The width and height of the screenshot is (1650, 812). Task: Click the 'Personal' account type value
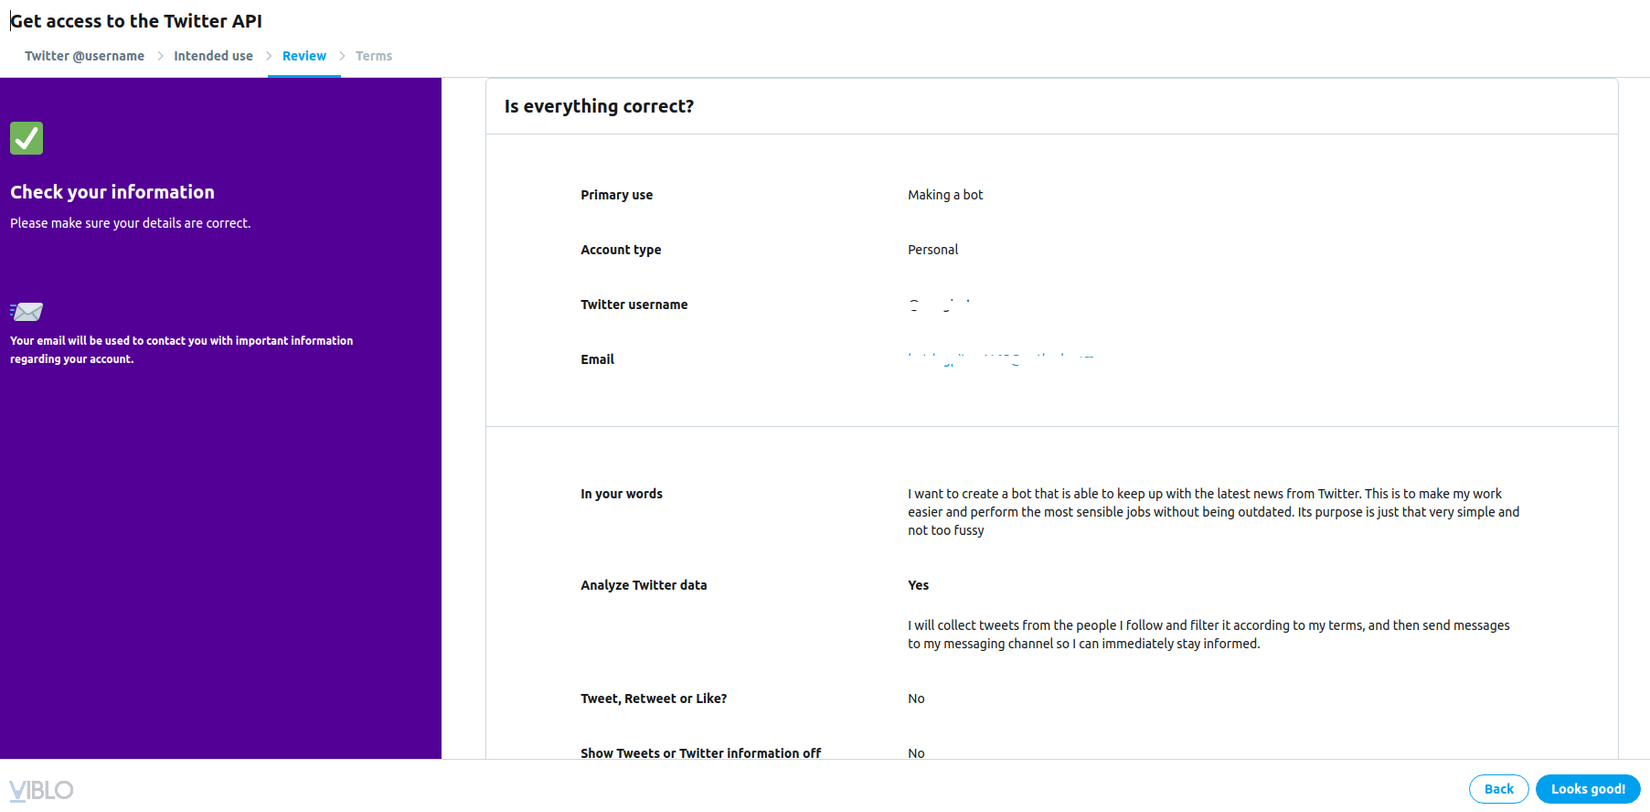(x=933, y=250)
